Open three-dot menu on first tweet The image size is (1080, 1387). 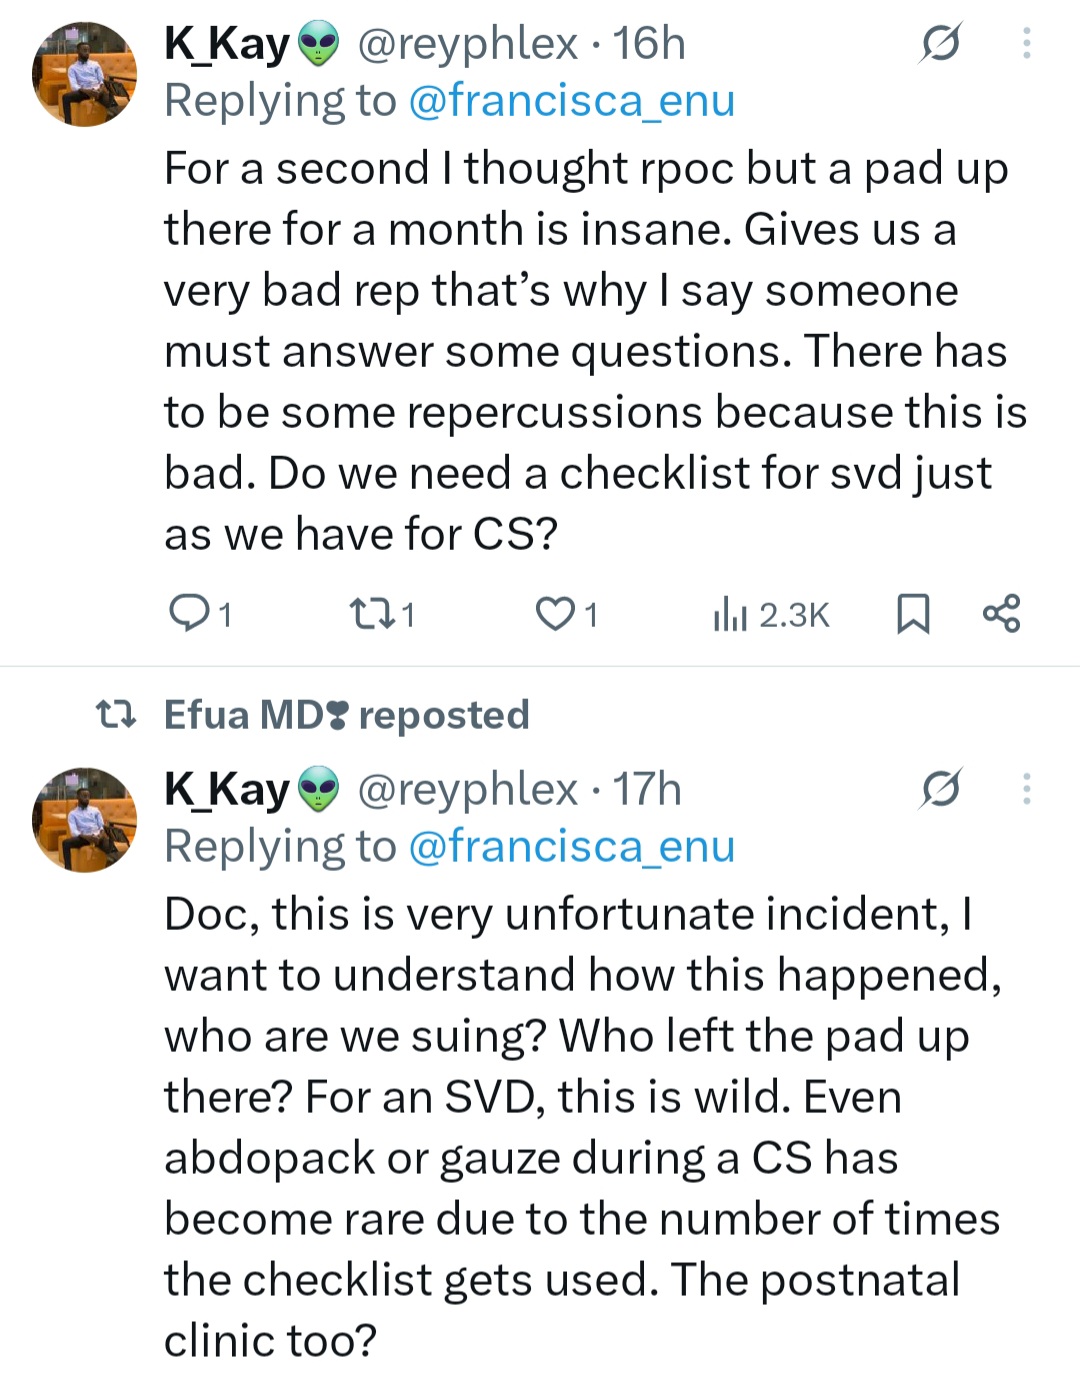[x=1027, y=43]
